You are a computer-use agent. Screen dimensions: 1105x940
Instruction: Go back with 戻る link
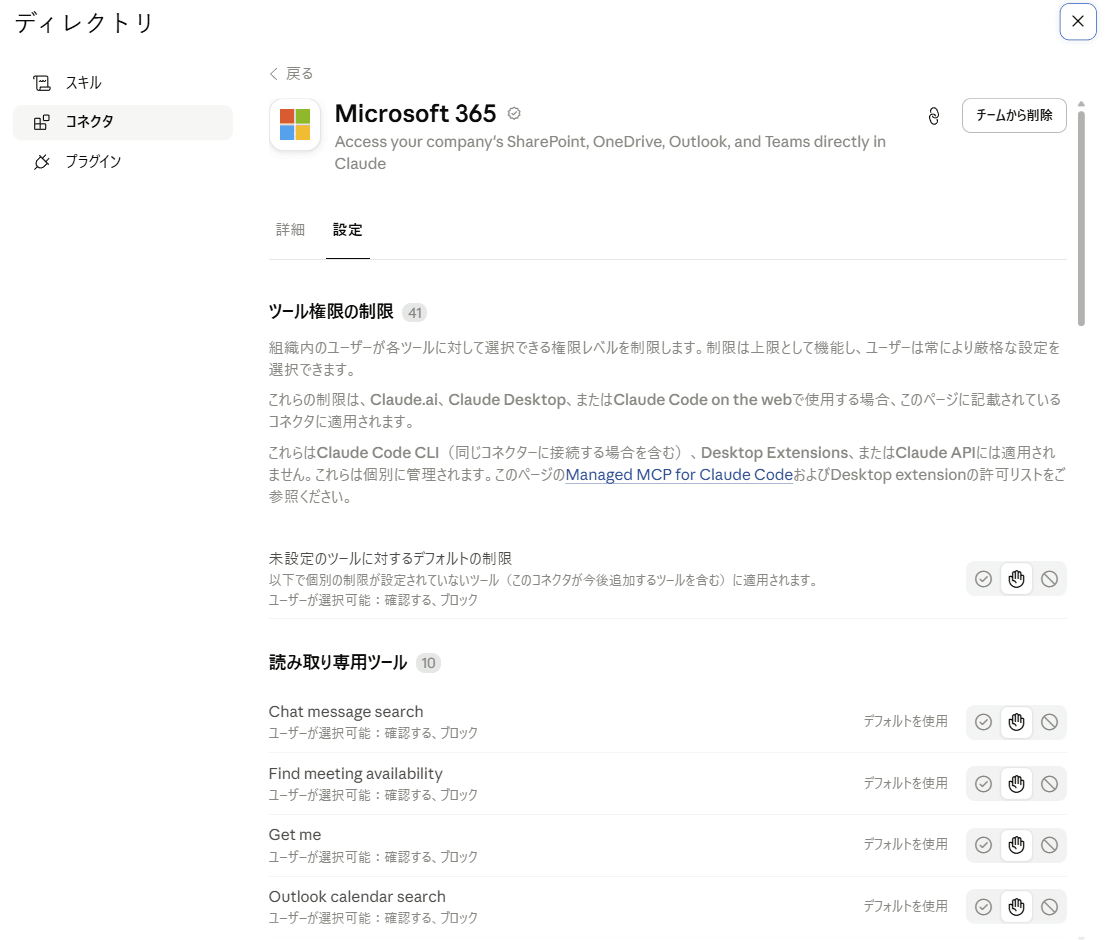pos(291,73)
